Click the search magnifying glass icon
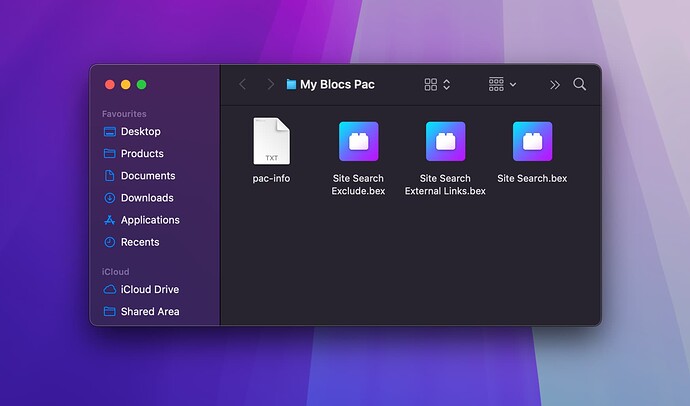 (x=580, y=85)
